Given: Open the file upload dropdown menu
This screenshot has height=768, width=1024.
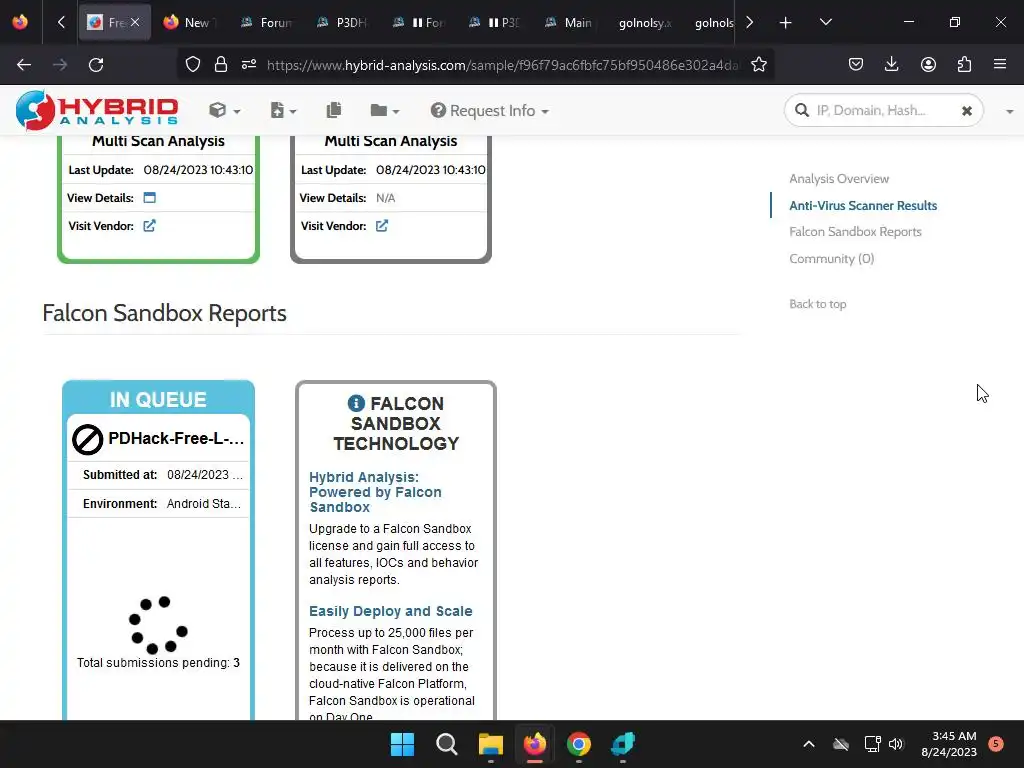Looking at the screenshot, I should pyautogui.click(x=283, y=110).
